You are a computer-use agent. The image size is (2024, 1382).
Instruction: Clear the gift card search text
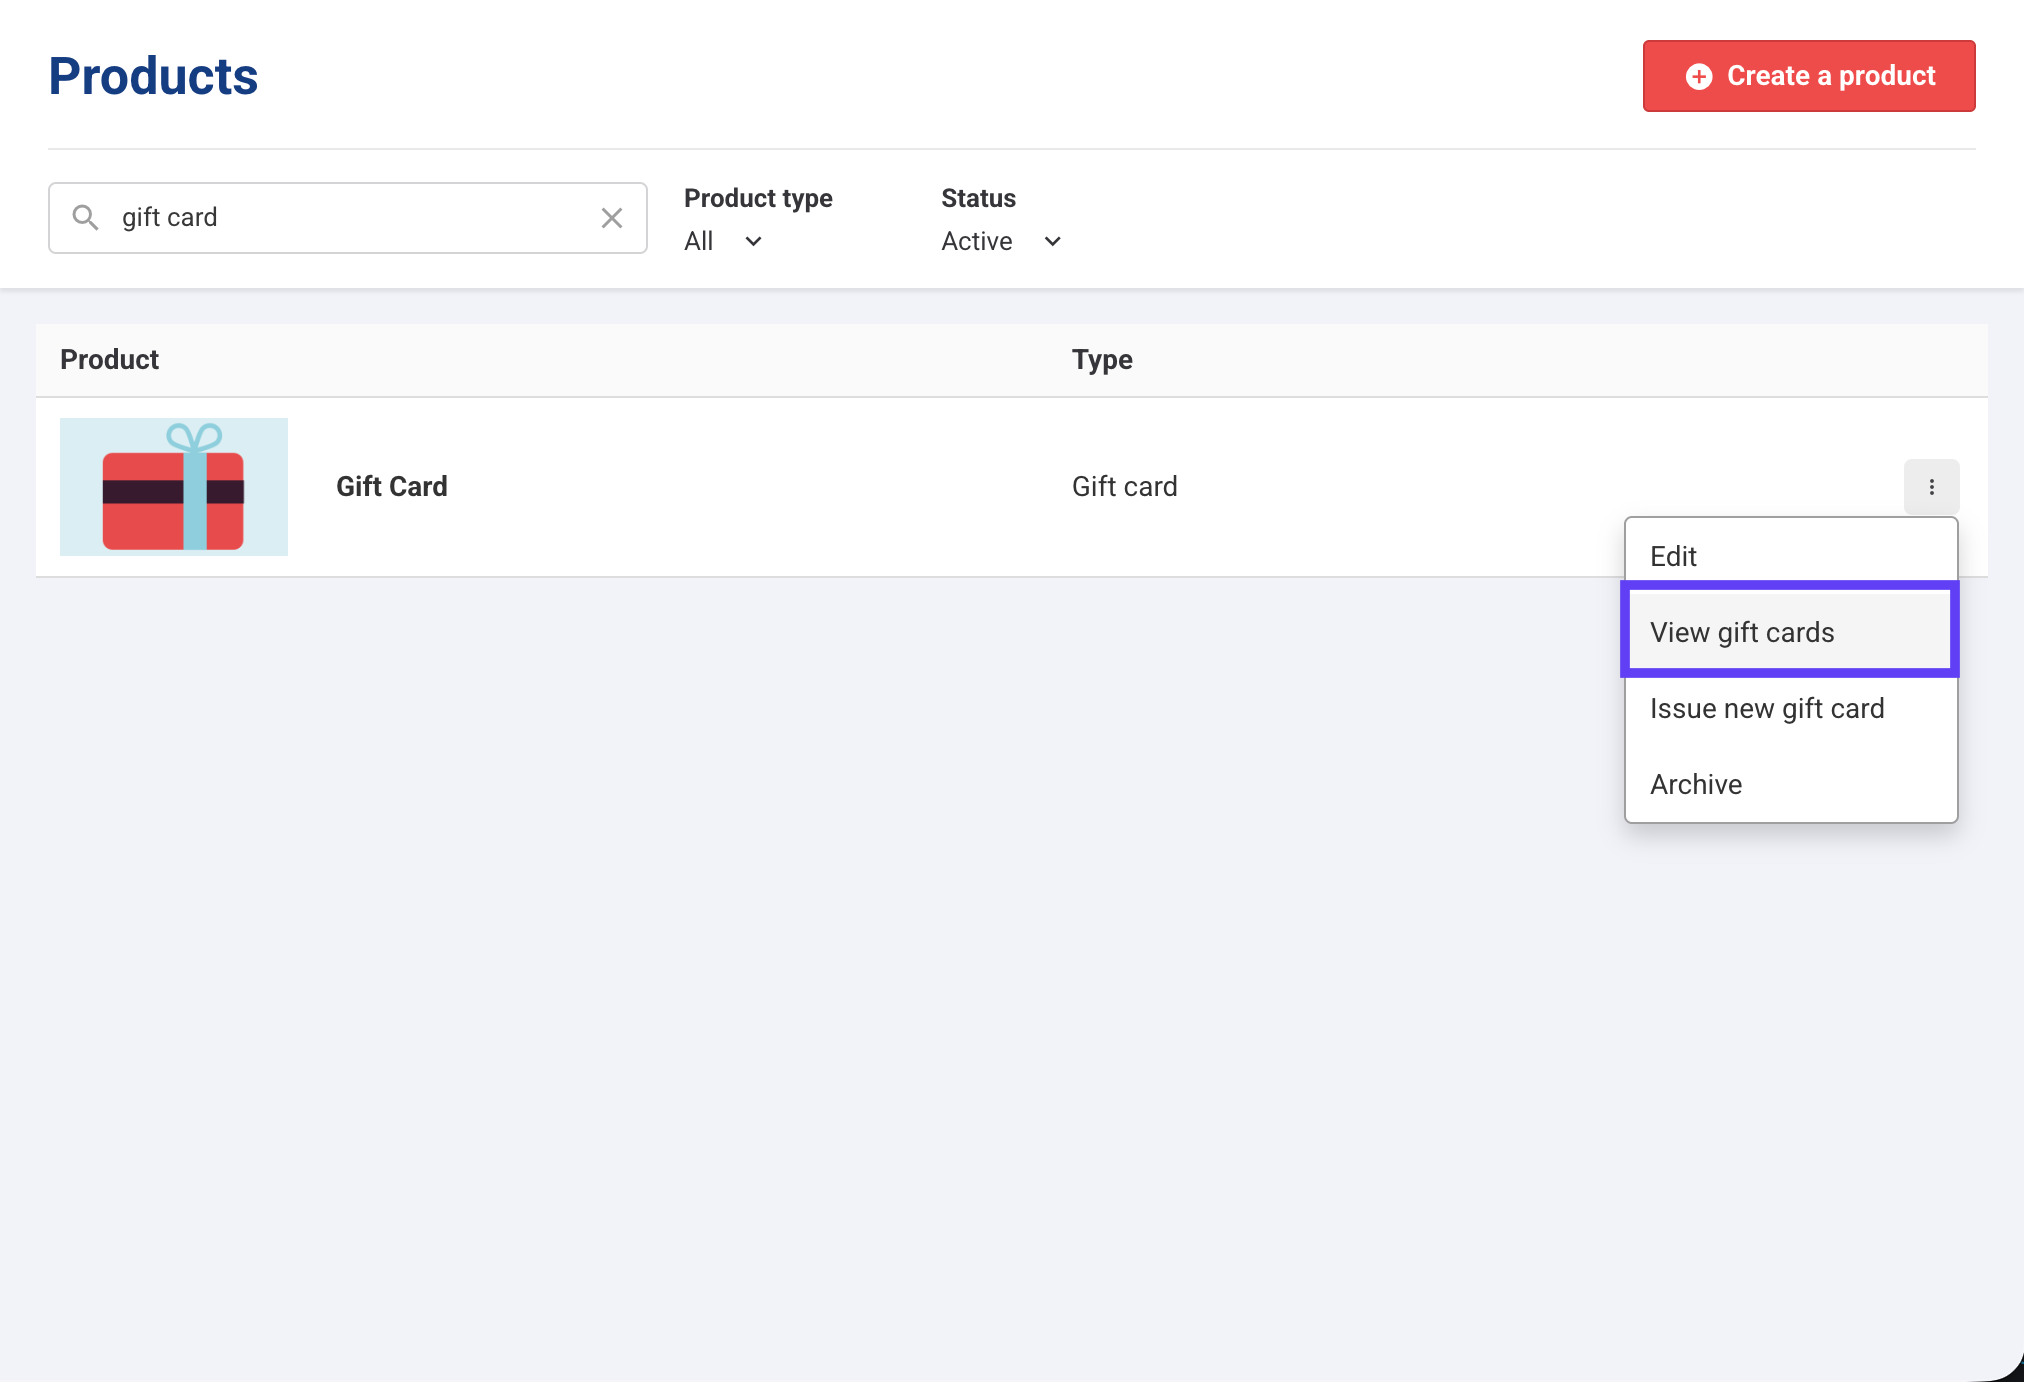point(611,218)
